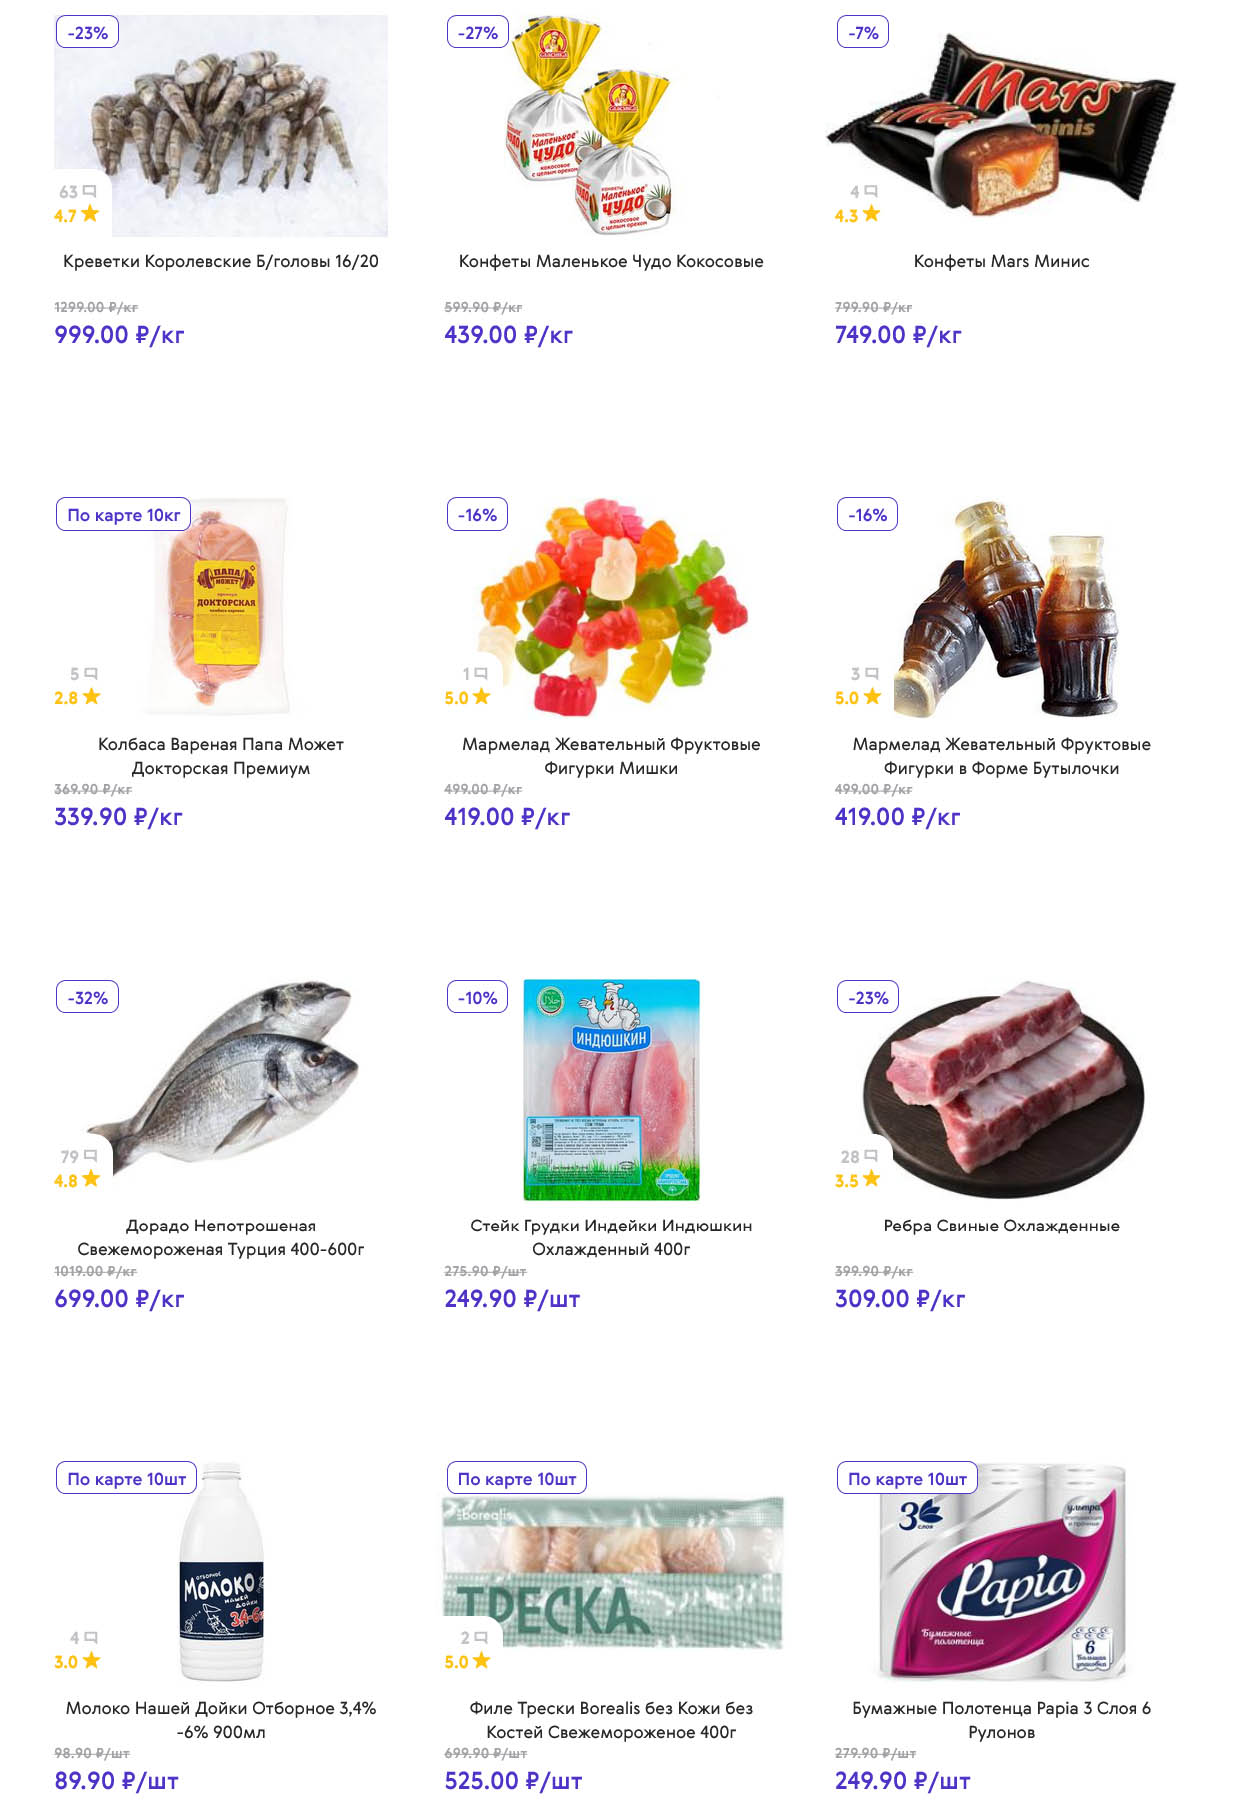Open Бумажные Полотенца Papia product link

point(1001,1720)
